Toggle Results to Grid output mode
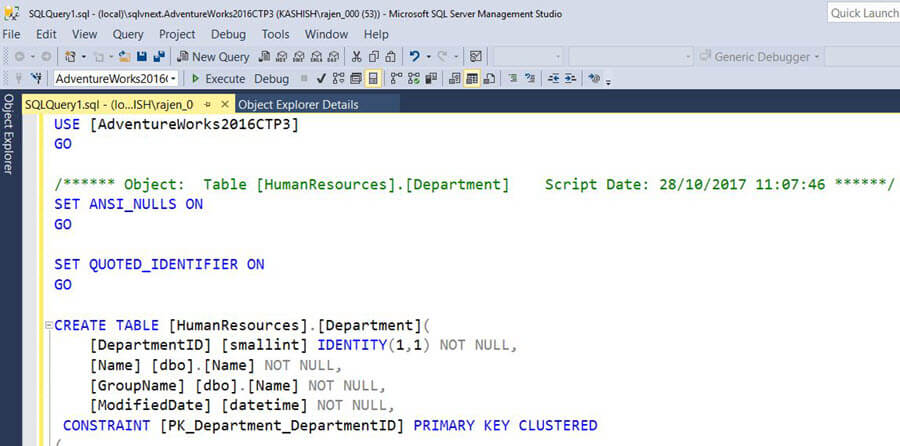This screenshot has width=900, height=446. [x=471, y=78]
